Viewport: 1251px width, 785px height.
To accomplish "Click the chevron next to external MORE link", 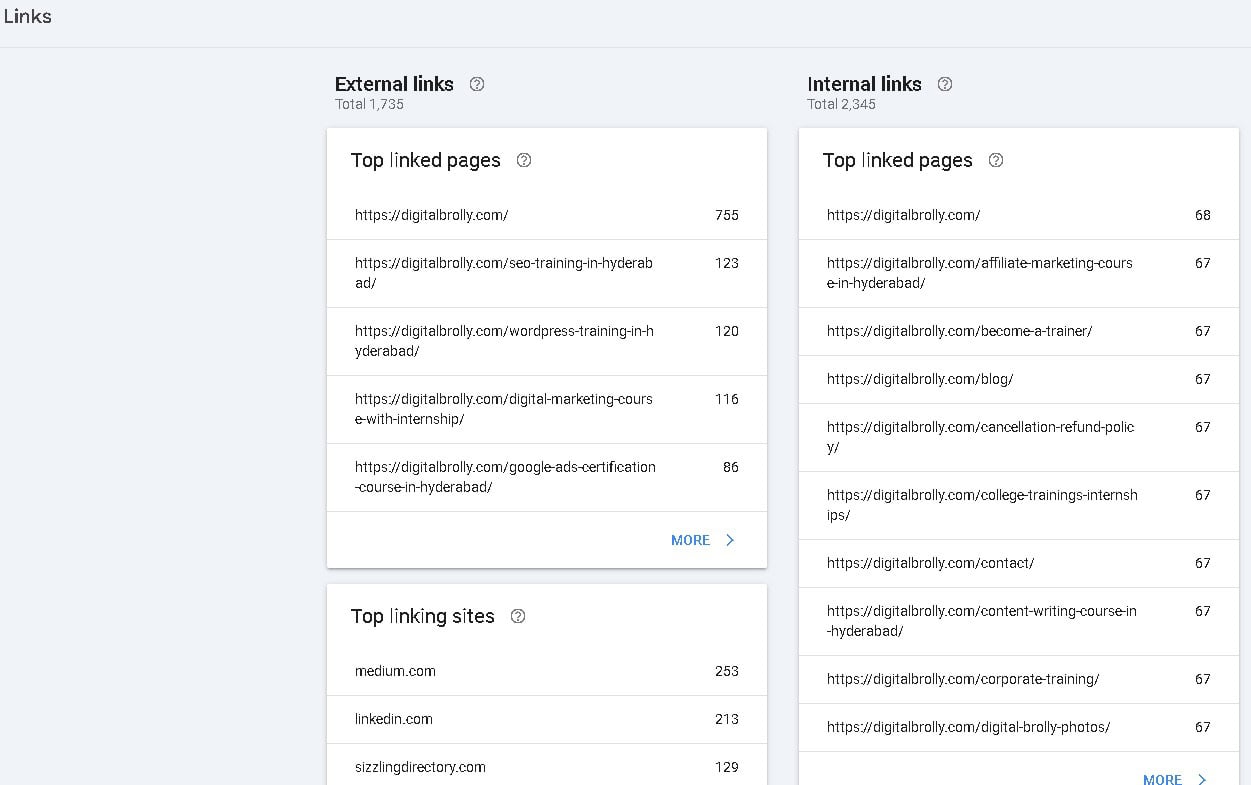I will pyautogui.click(x=729, y=539).
